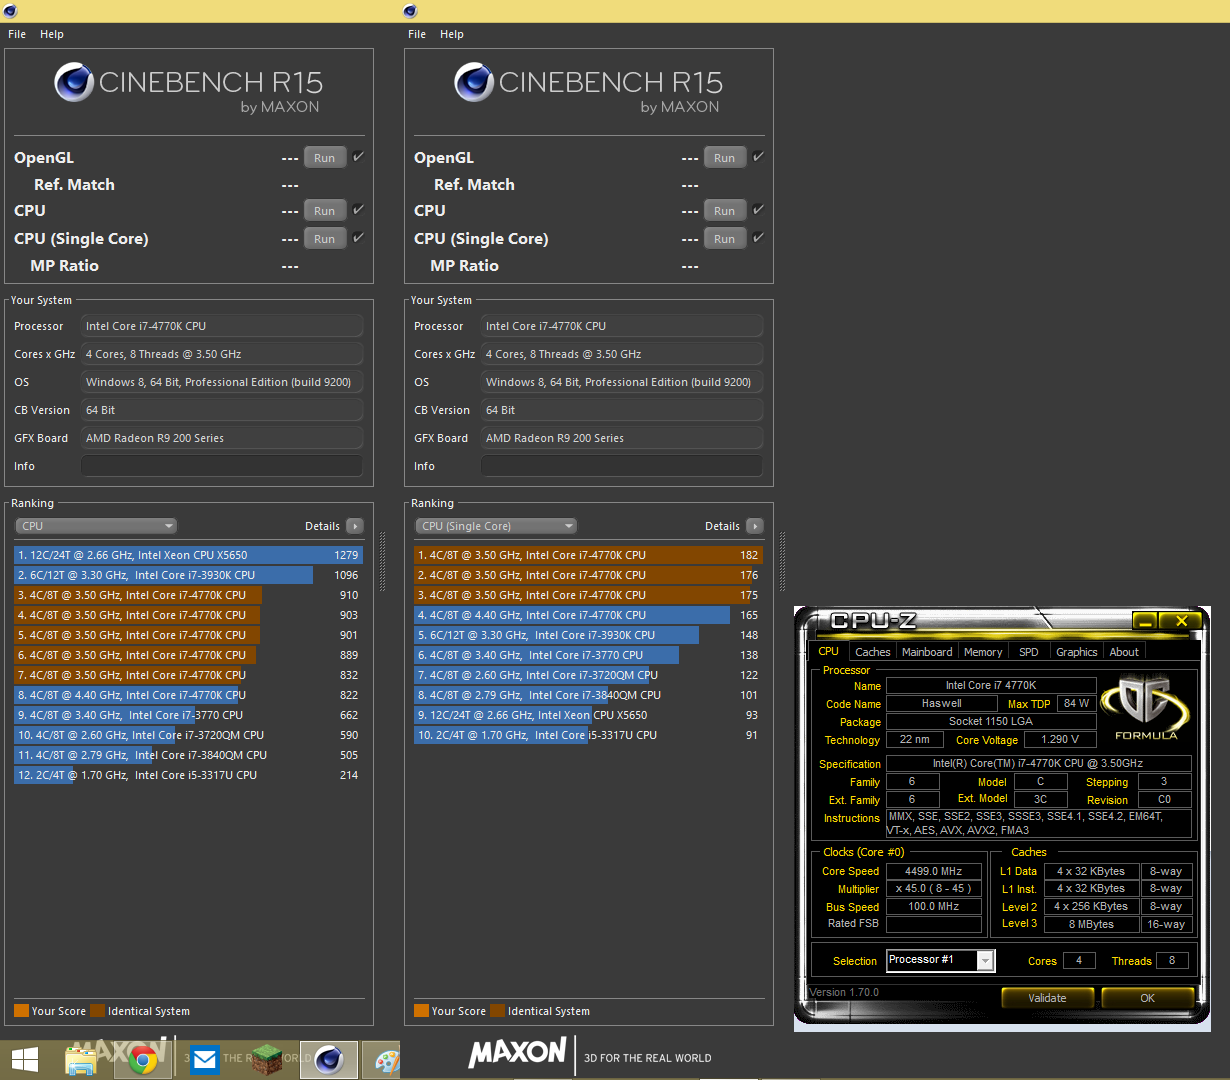Open CPU (Single Core) ranking dropdown in right window
The width and height of the screenshot is (1230, 1080).
(496, 526)
